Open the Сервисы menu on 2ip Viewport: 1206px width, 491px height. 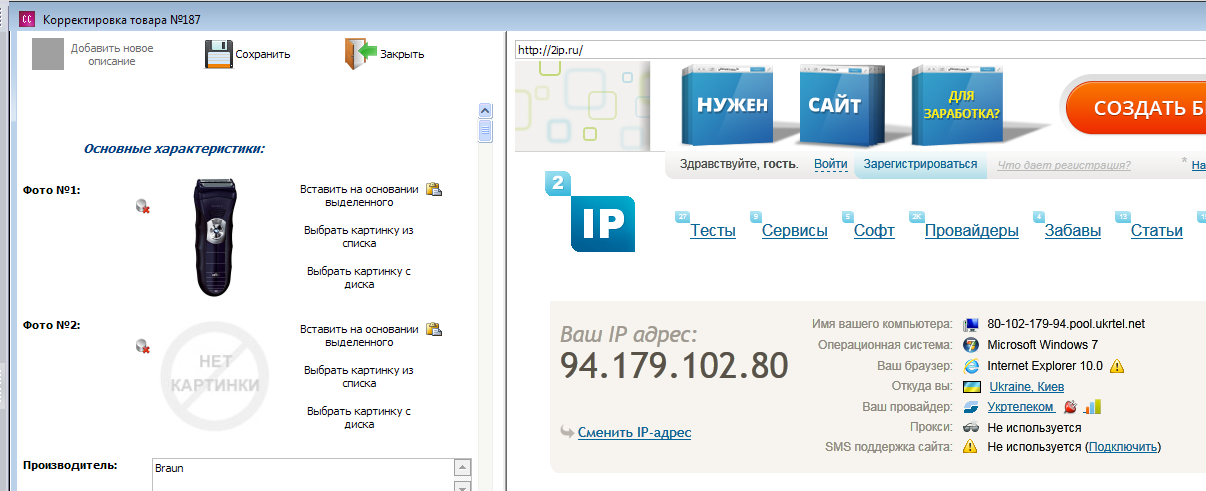(795, 231)
